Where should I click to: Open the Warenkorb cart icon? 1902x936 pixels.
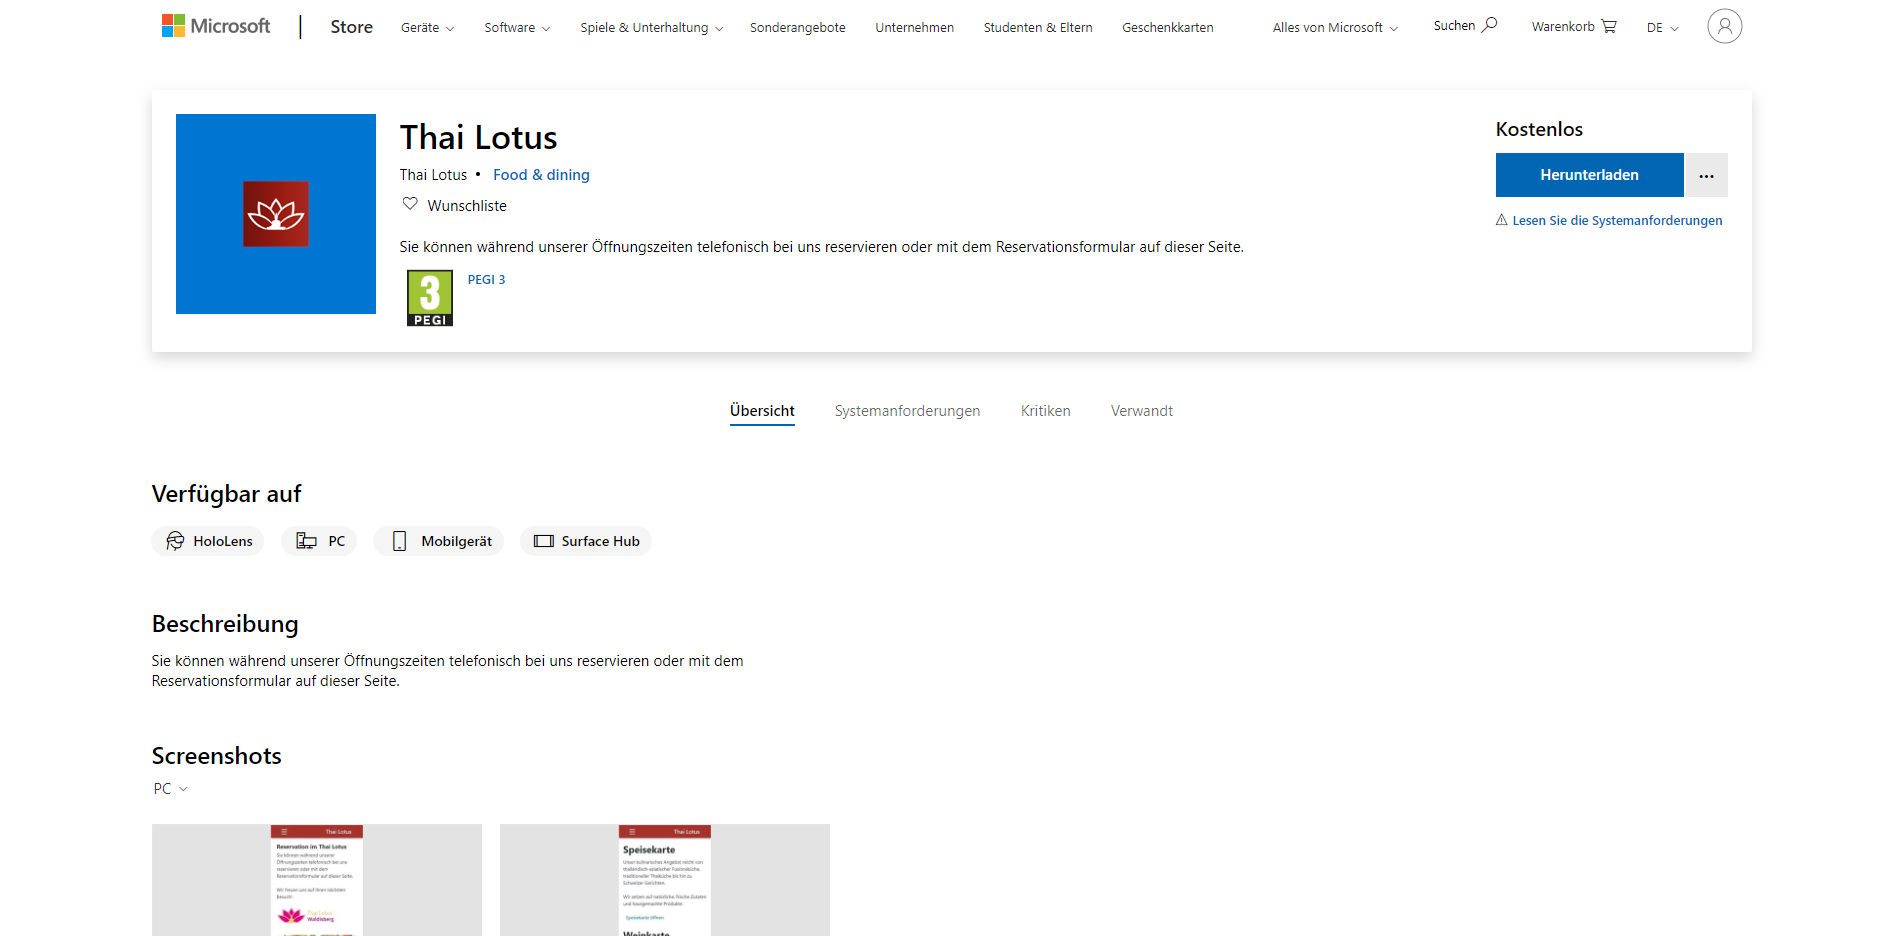click(1608, 25)
